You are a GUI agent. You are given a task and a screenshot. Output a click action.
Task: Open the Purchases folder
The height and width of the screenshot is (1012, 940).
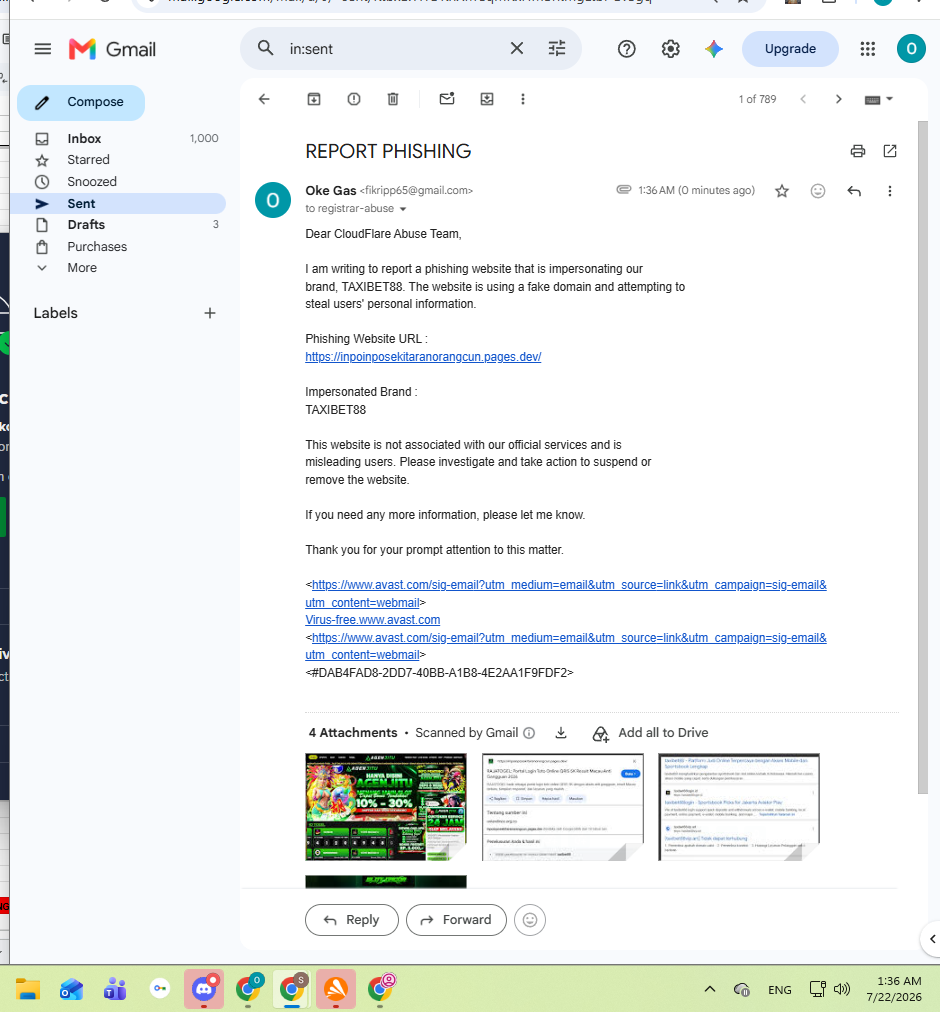(118, 247)
